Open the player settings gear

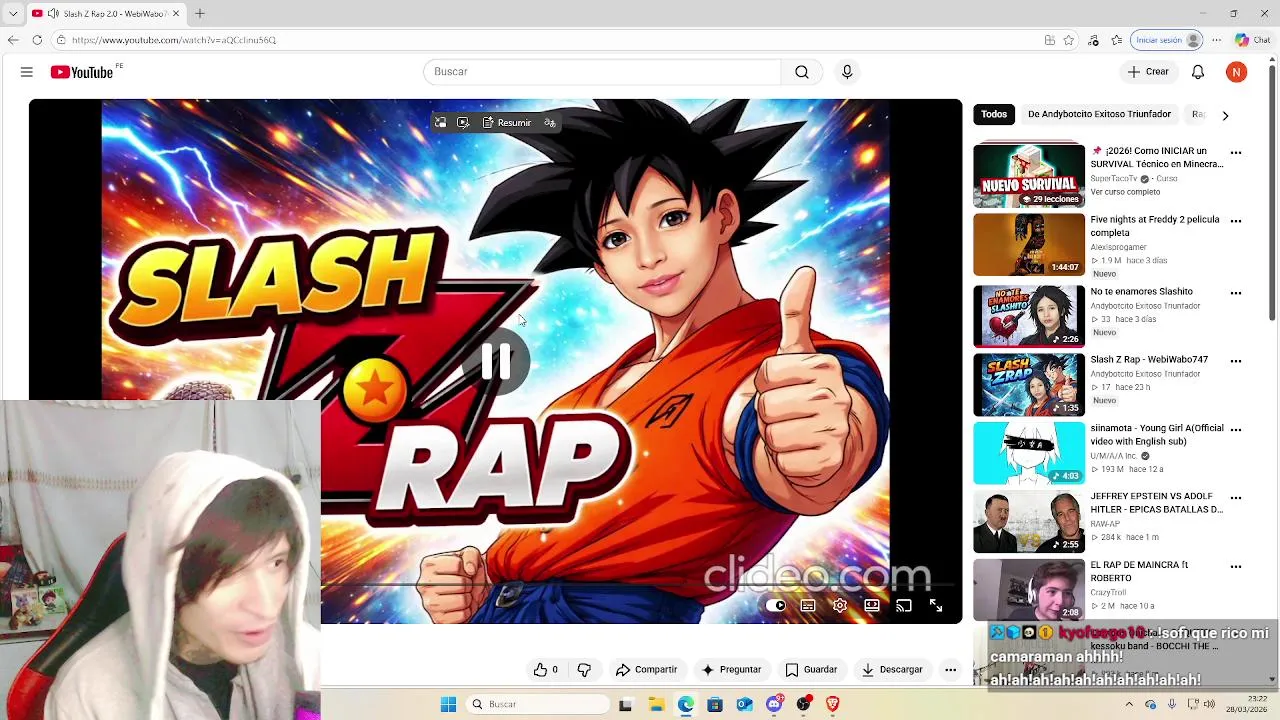[840, 605]
